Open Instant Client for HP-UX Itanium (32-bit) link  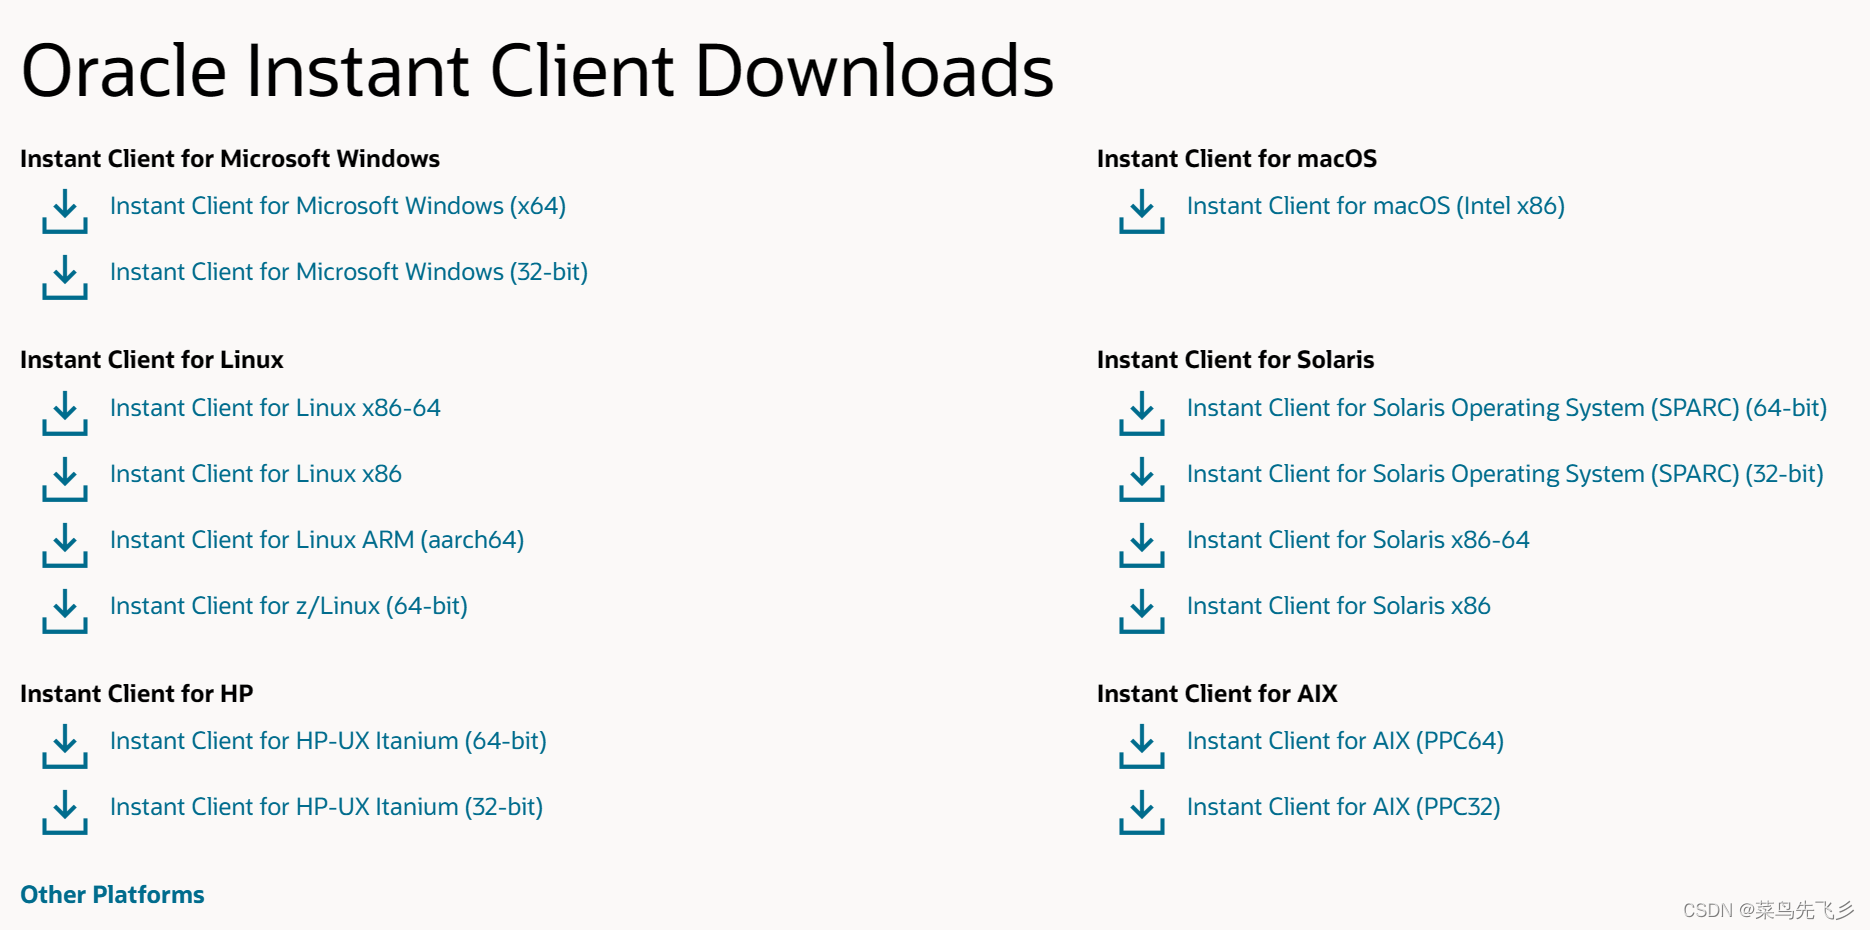point(326,807)
